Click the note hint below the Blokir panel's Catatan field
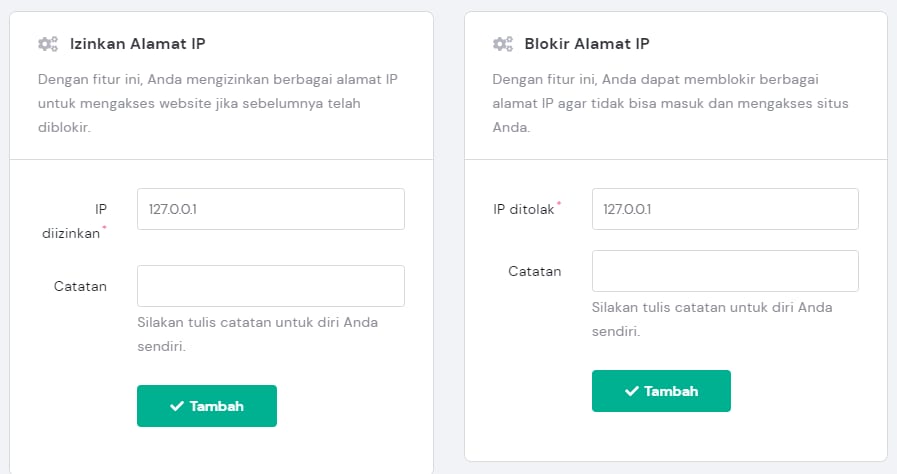The width and height of the screenshot is (897, 474). tap(712, 319)
